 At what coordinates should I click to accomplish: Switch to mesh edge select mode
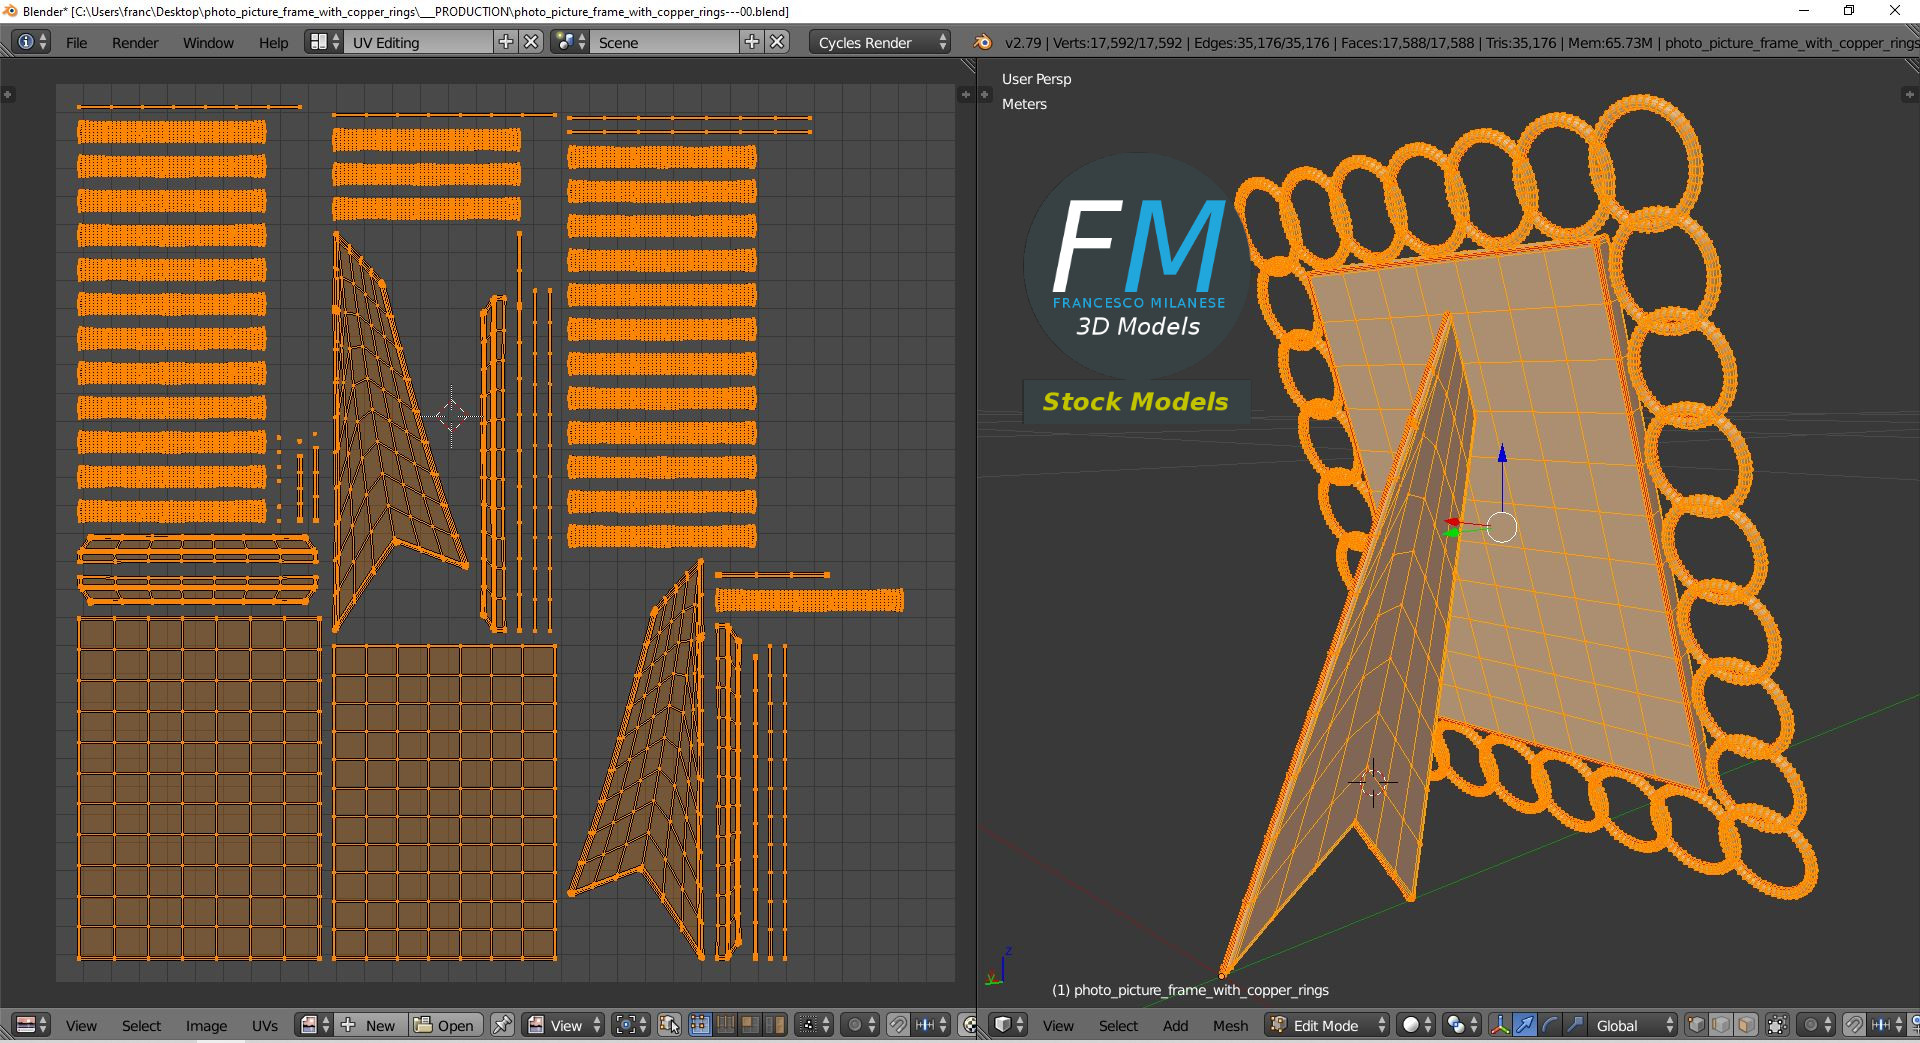[x=1721, y=1025]
